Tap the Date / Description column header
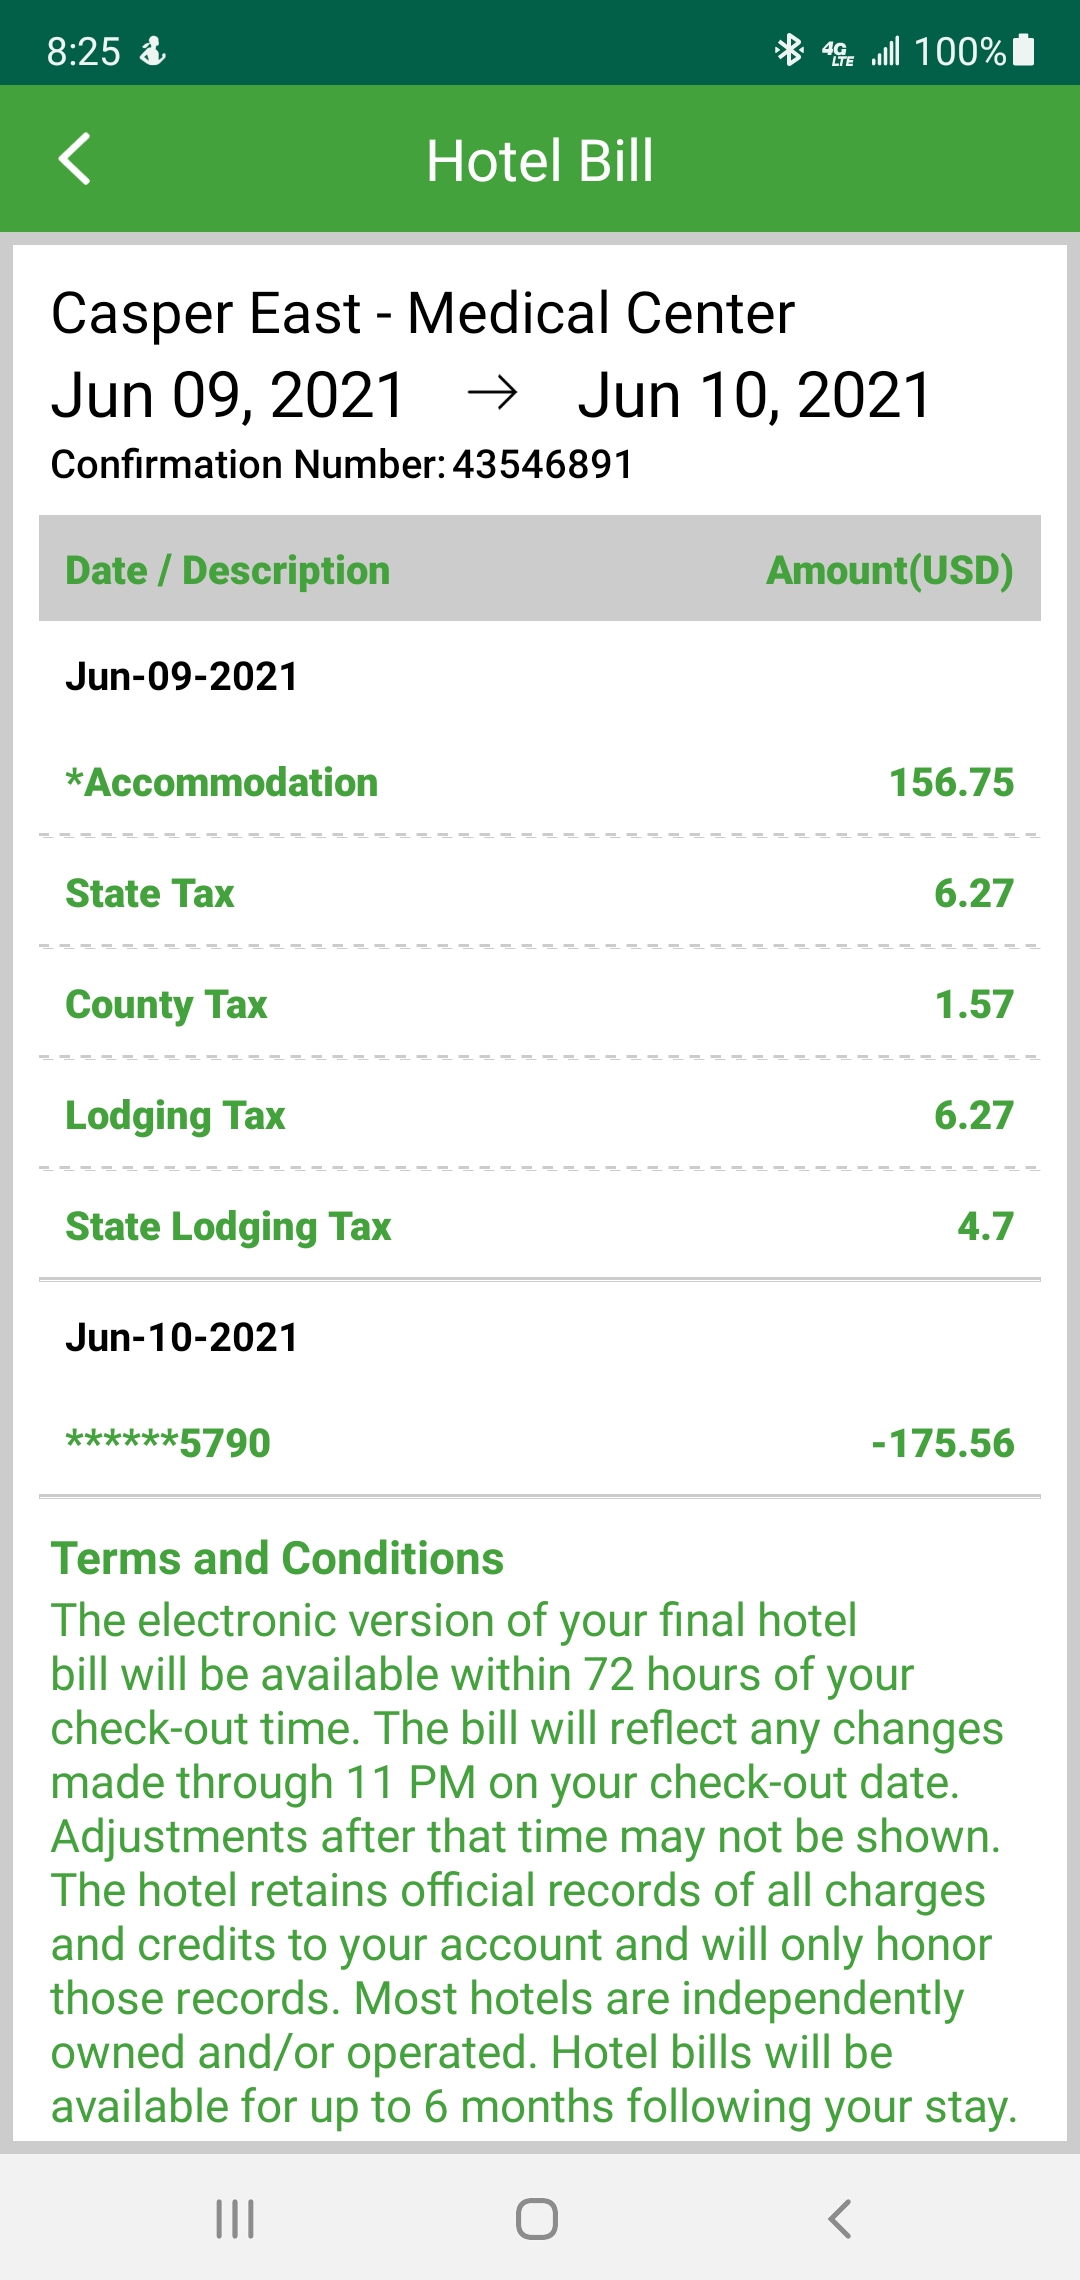 point(227,570)
